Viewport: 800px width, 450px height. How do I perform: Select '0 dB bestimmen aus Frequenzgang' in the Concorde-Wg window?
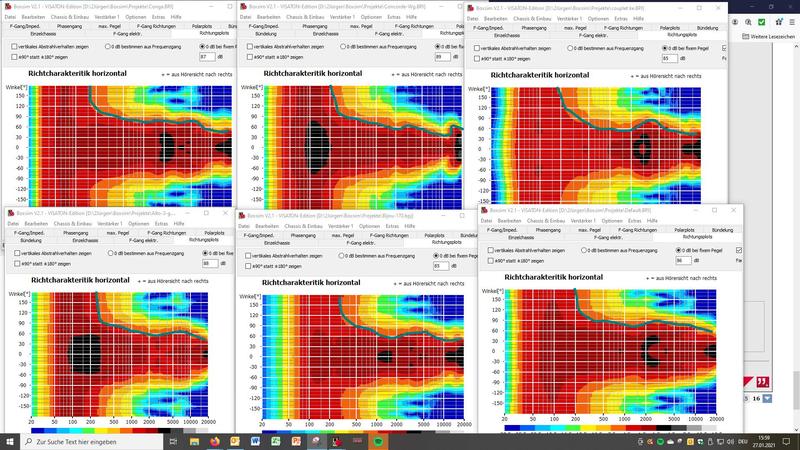343,46
